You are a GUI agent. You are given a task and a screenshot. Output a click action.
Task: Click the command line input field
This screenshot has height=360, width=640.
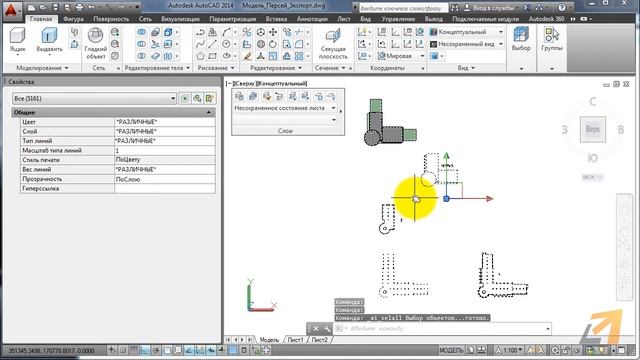[443, 329]
